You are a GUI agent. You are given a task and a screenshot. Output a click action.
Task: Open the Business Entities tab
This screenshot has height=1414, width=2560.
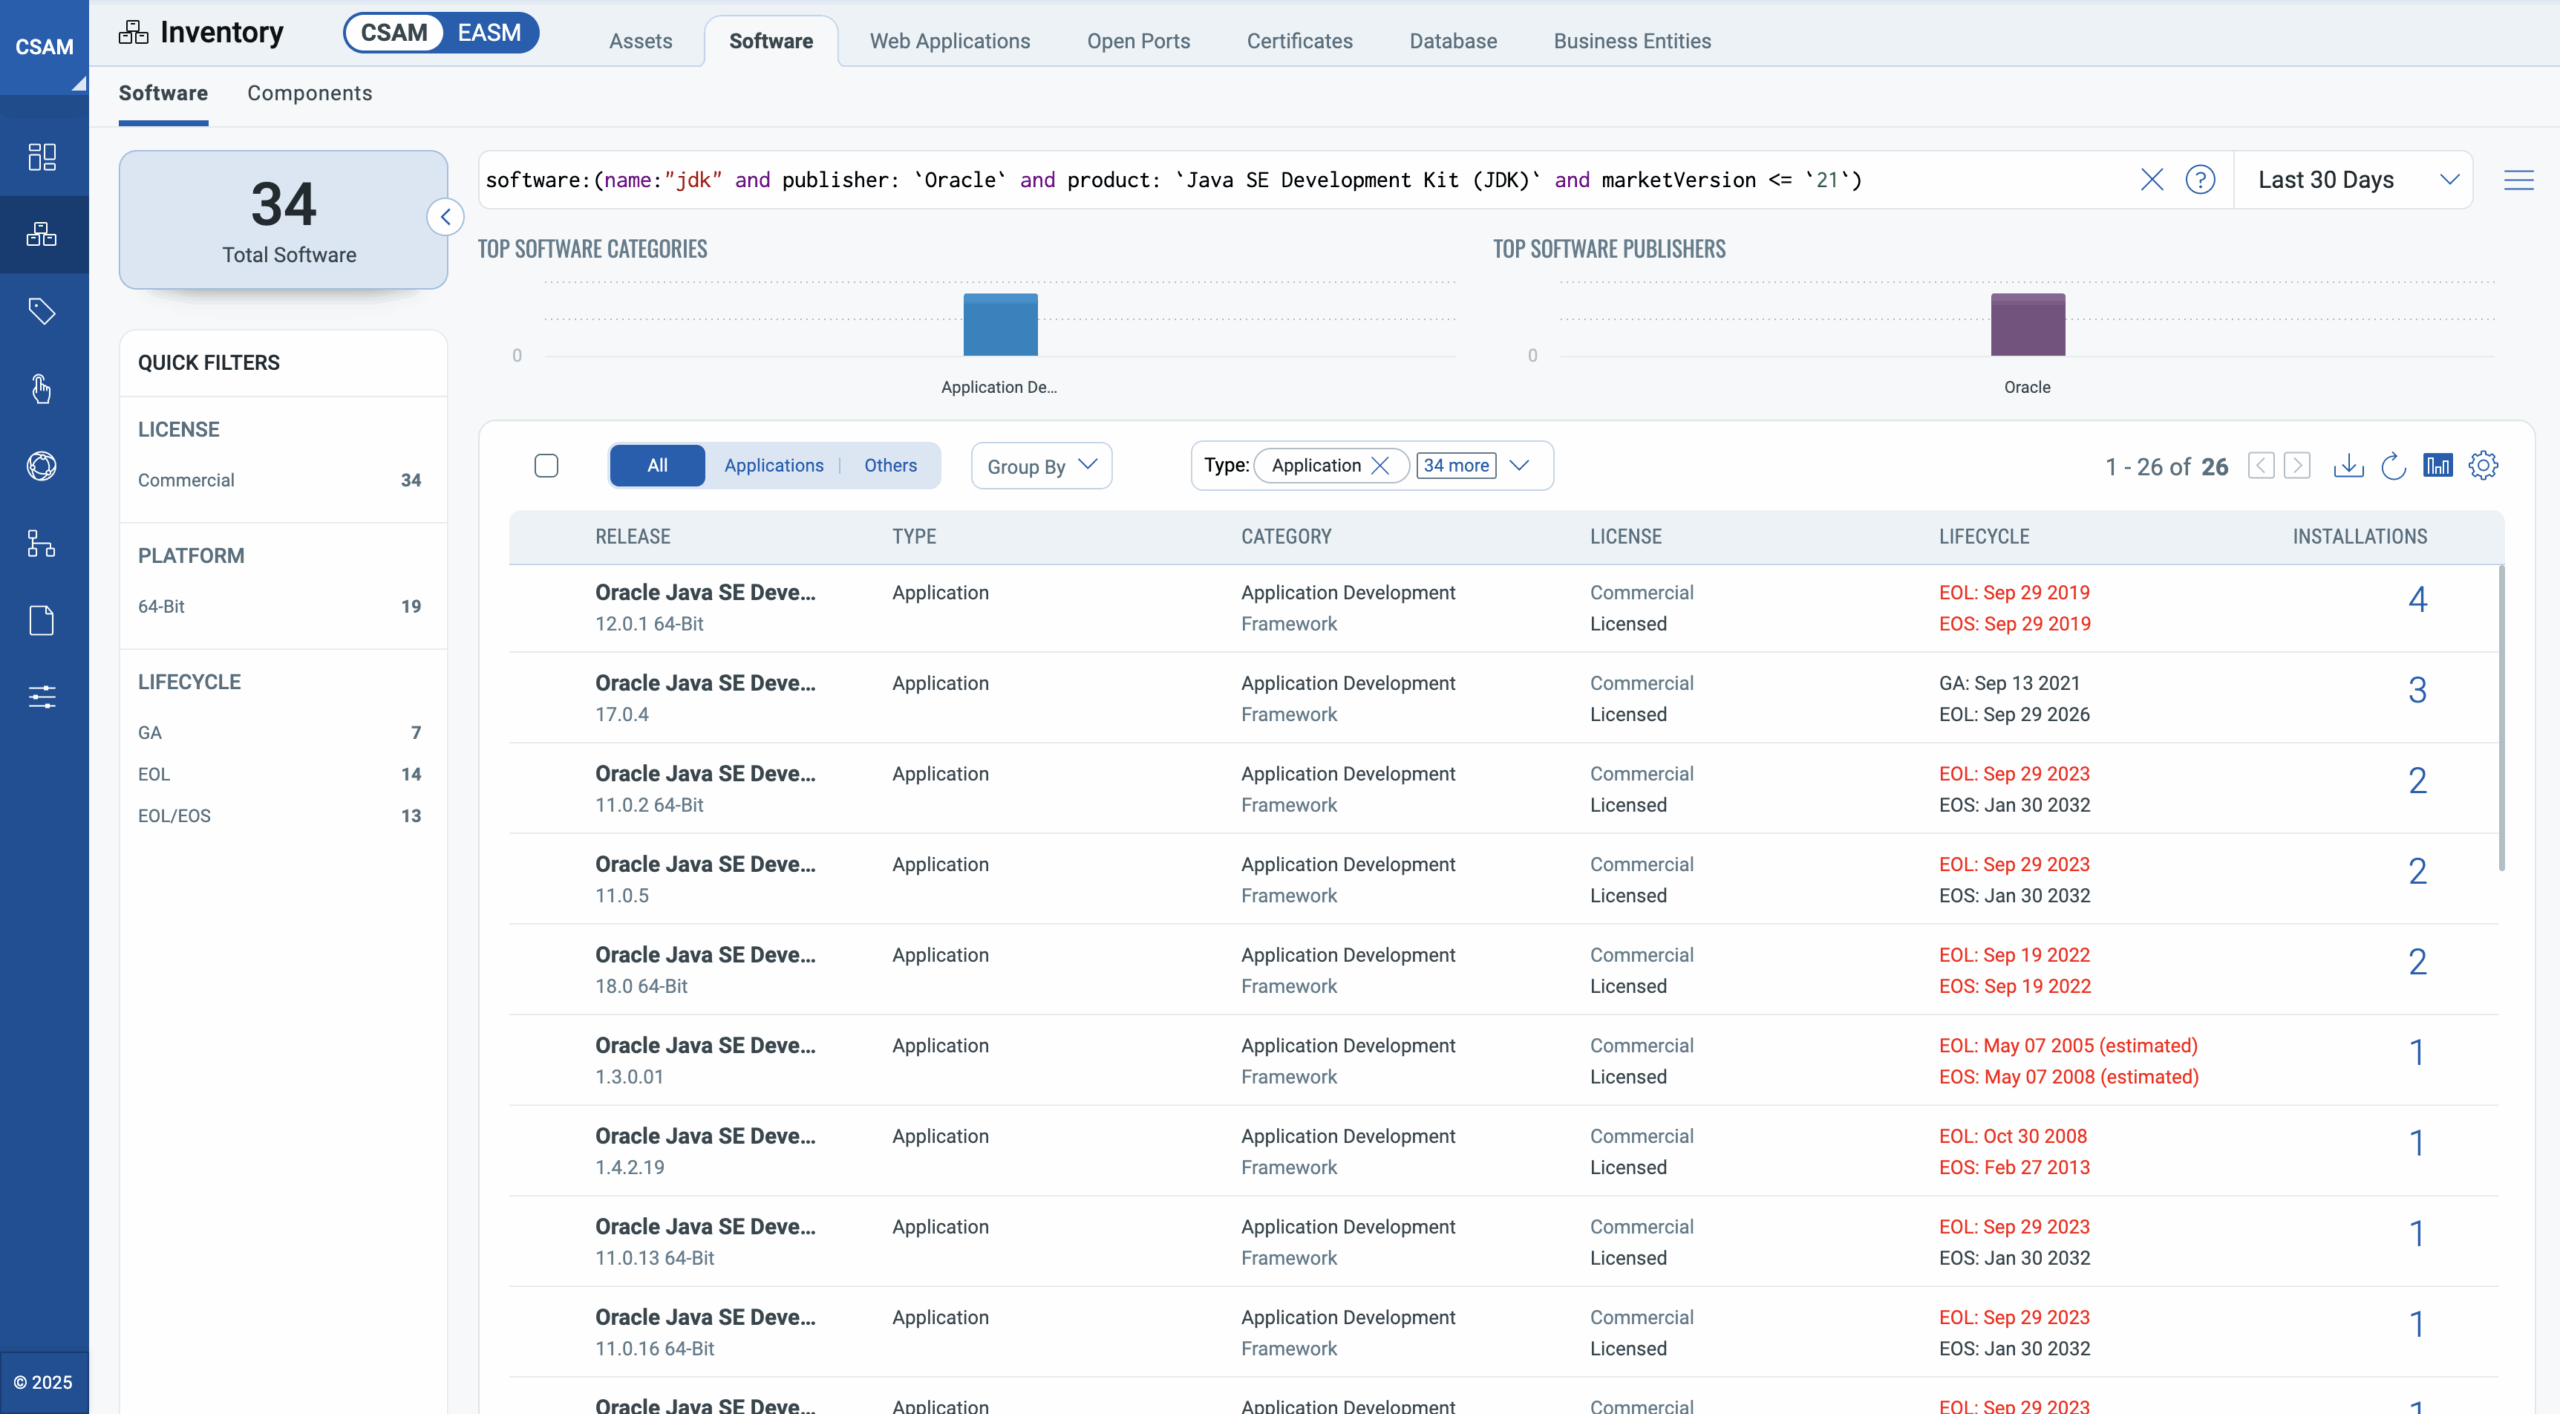point(1632,41)
